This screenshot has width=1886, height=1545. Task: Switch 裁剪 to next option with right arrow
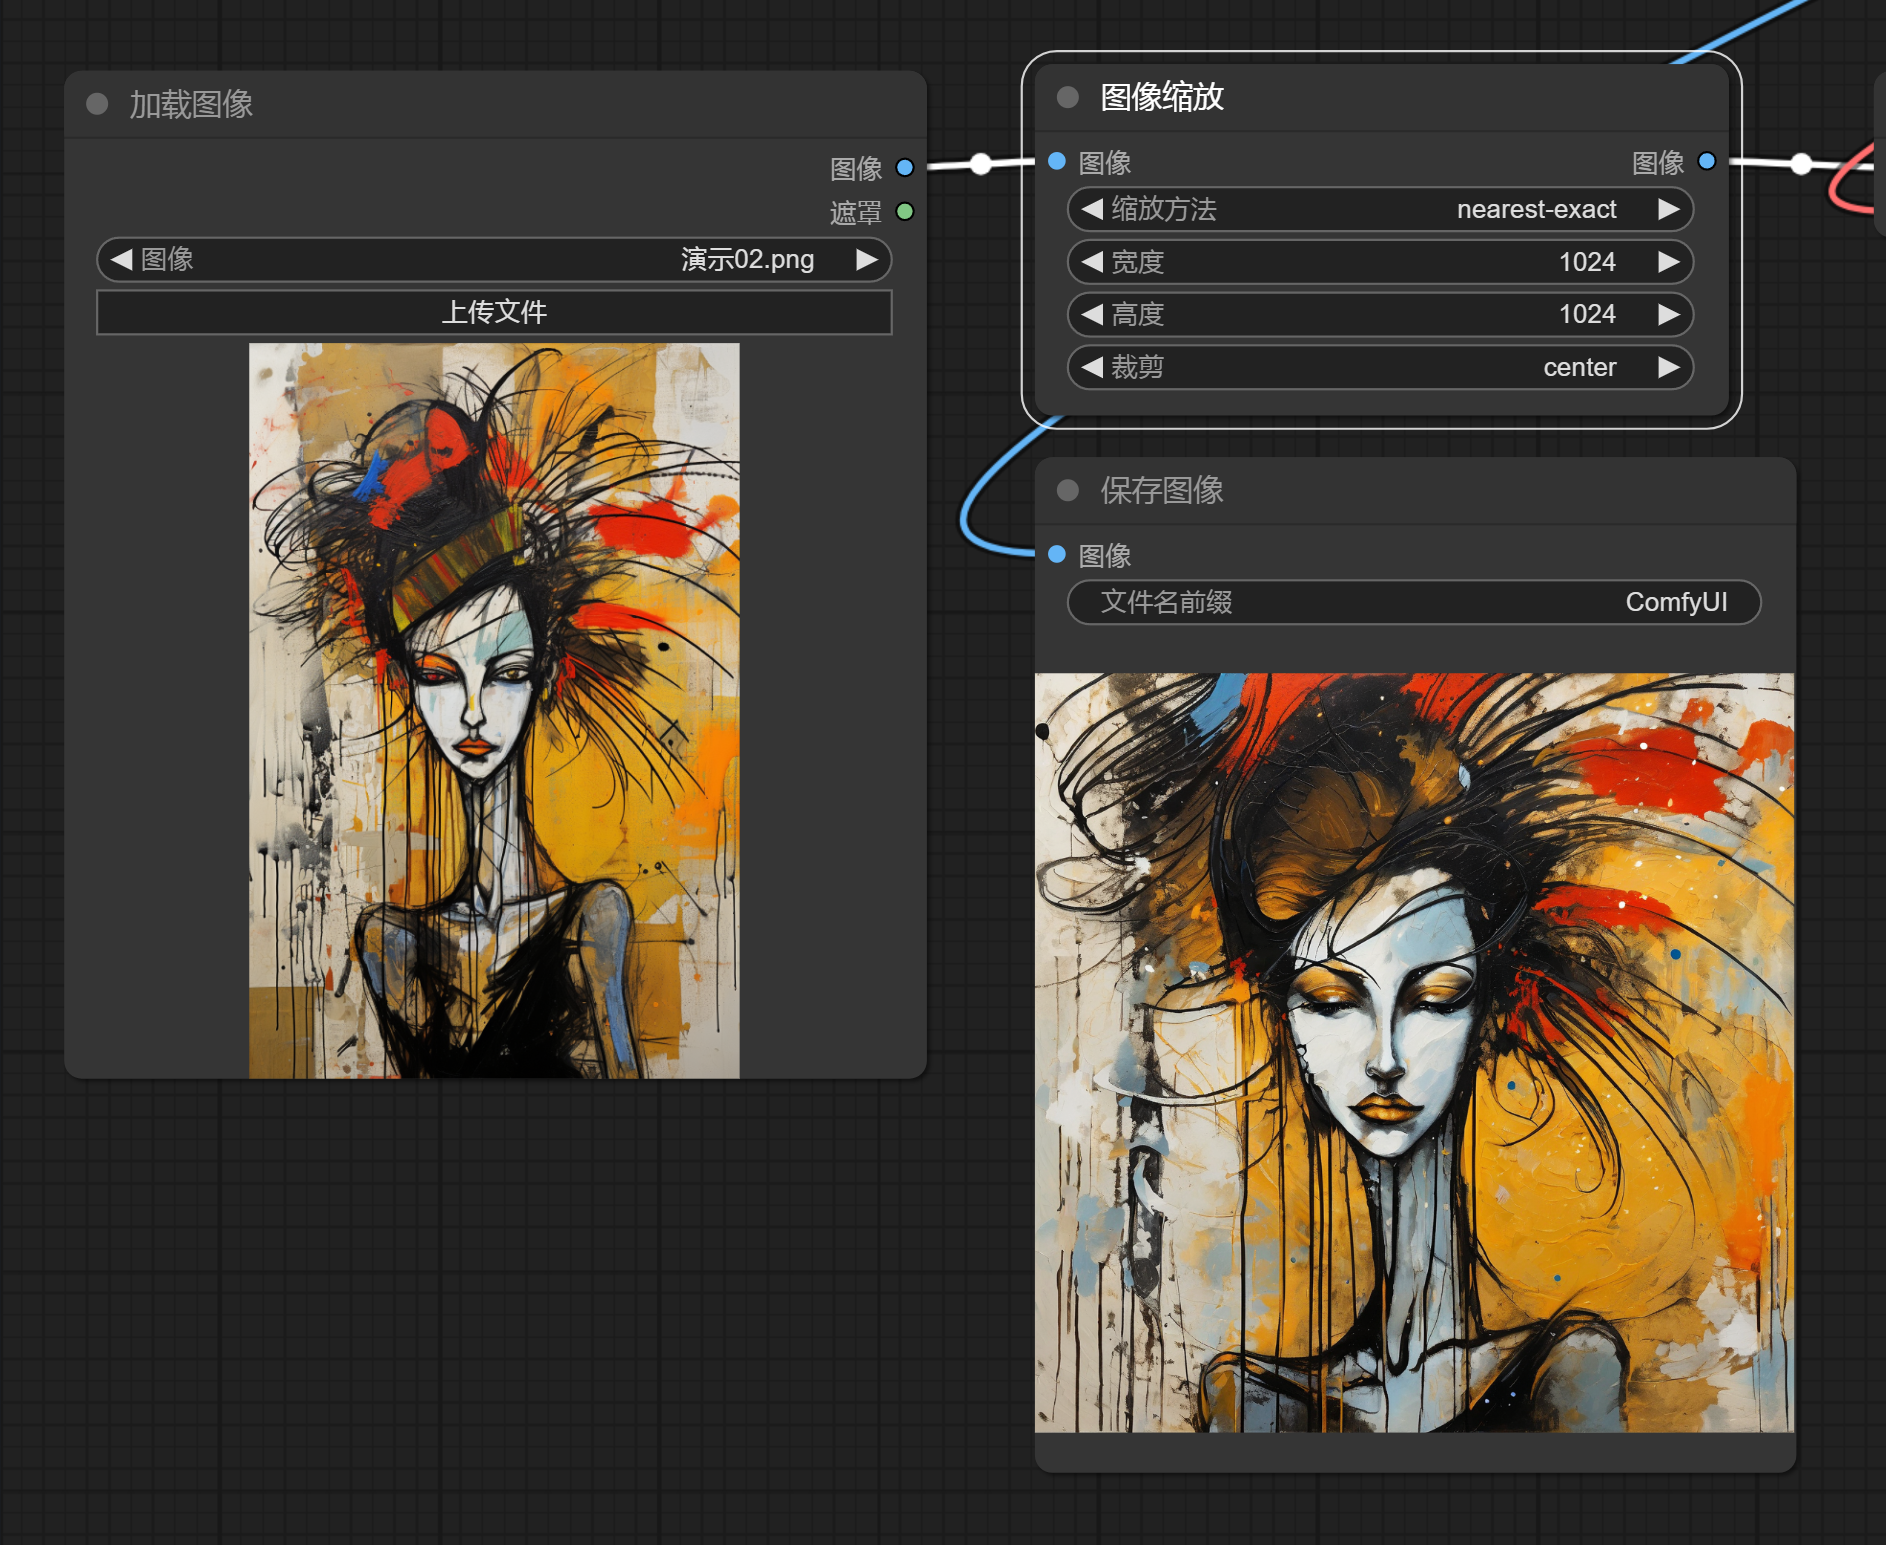tap(1667, 367)
